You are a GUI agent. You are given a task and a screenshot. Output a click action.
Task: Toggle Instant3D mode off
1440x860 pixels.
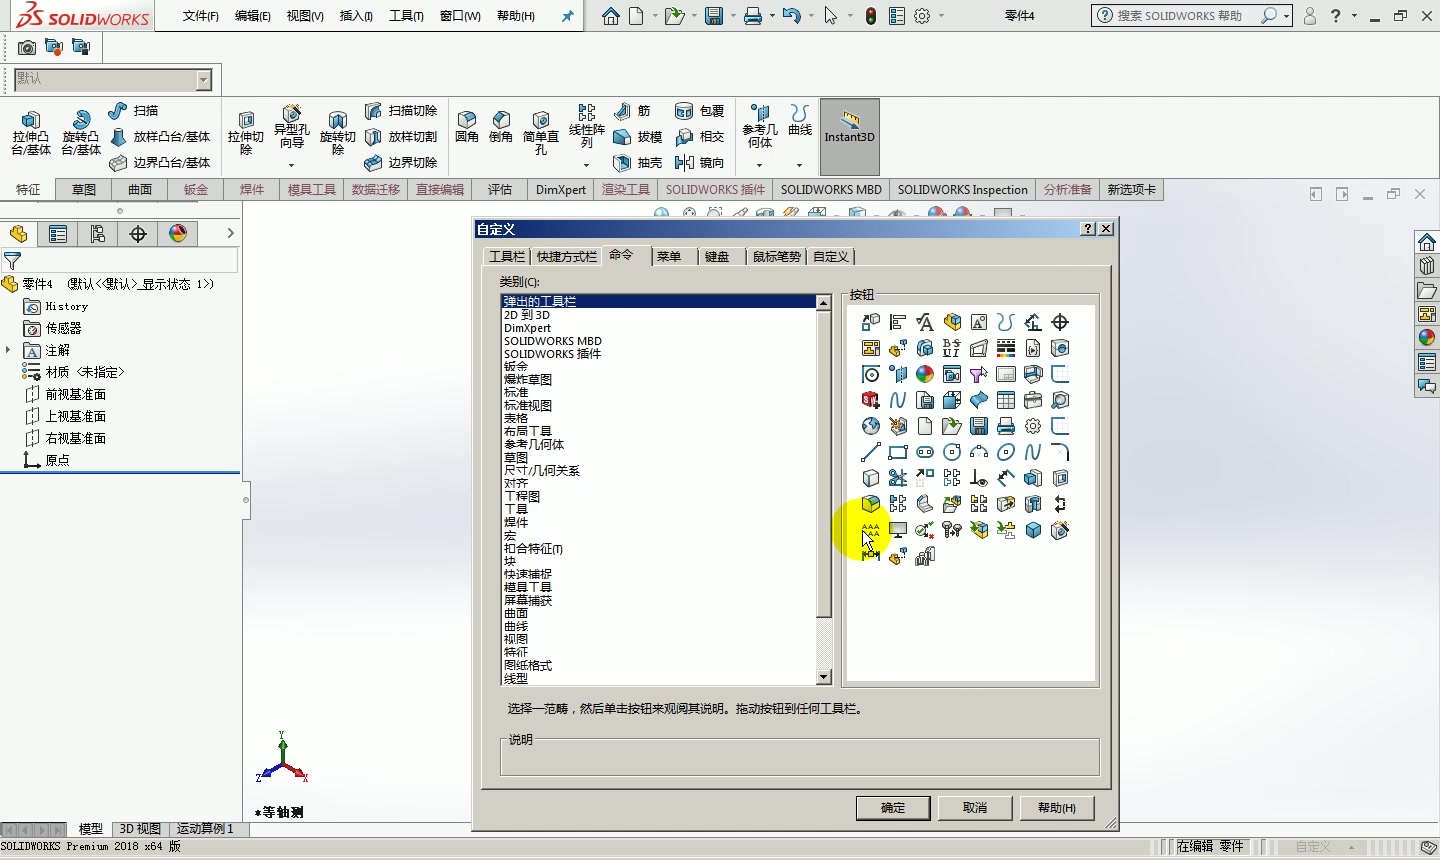point(849,135)
